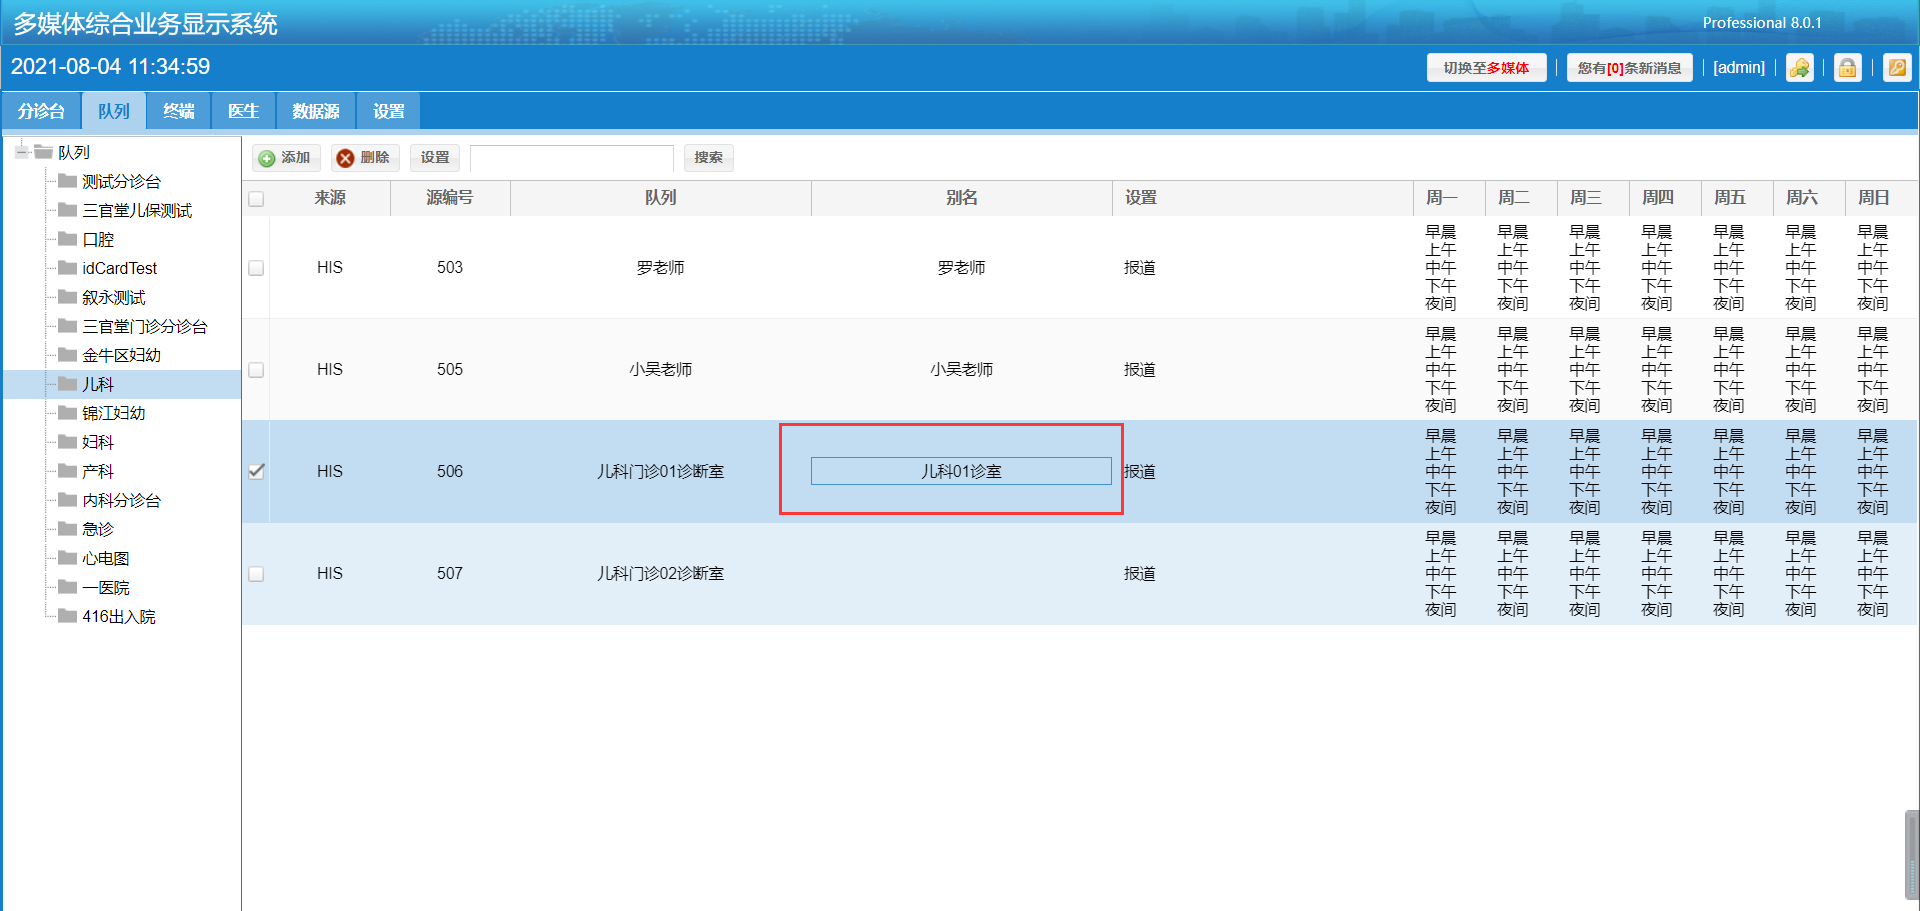1920x911 pixels.
Task: Click the 搜索 search button
Action: click(709, 158)
